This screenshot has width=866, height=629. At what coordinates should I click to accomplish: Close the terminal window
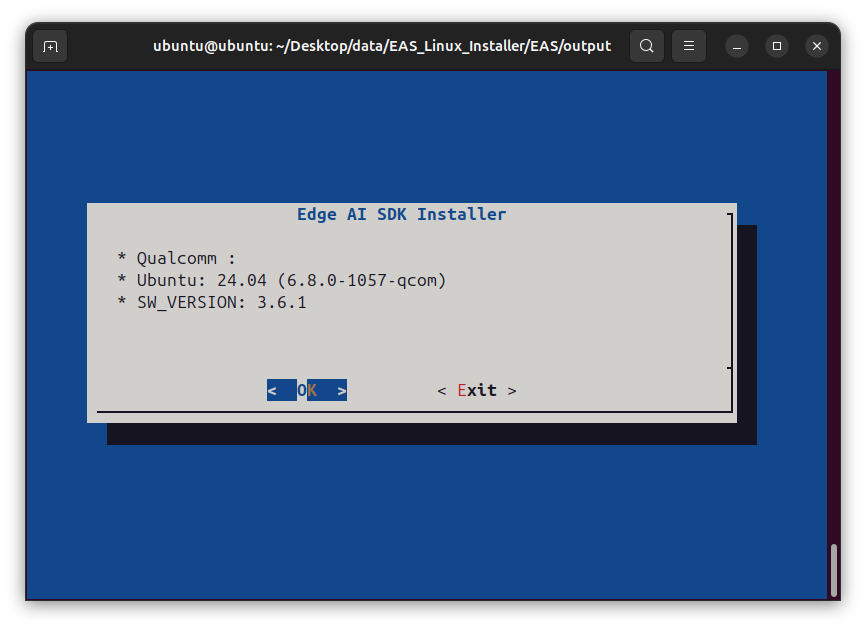click(x=817, y=46)
